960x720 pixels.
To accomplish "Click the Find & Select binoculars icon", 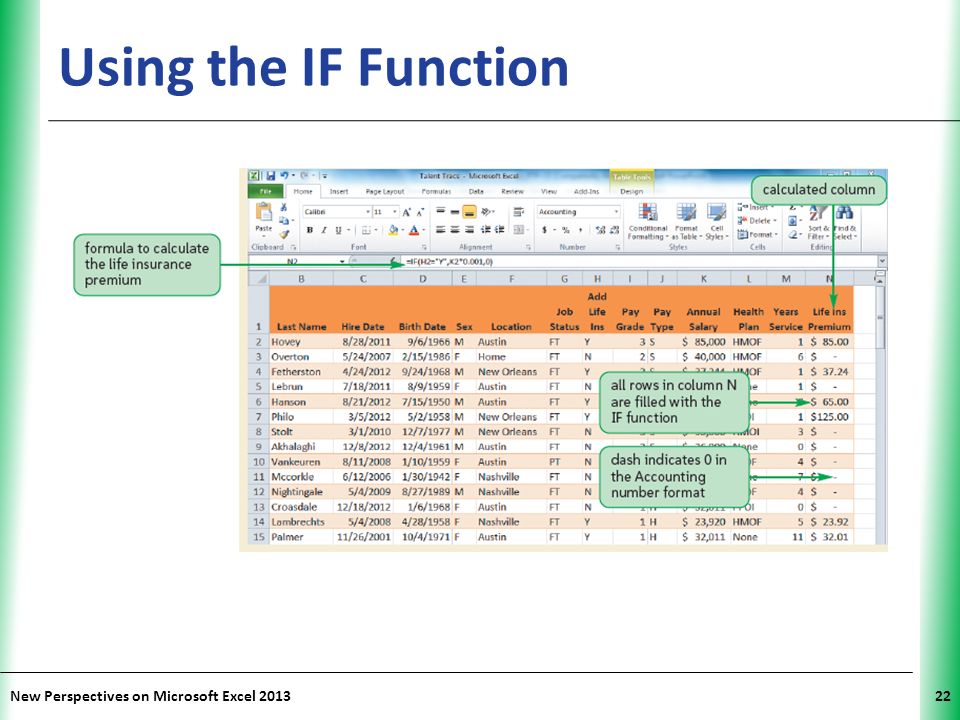I will coord(844,214).
